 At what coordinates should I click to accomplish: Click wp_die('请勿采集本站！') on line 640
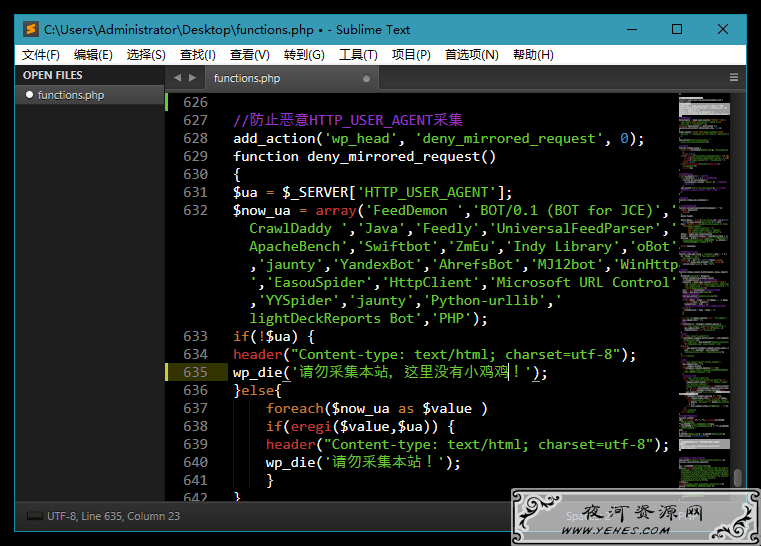click(363, 462)
